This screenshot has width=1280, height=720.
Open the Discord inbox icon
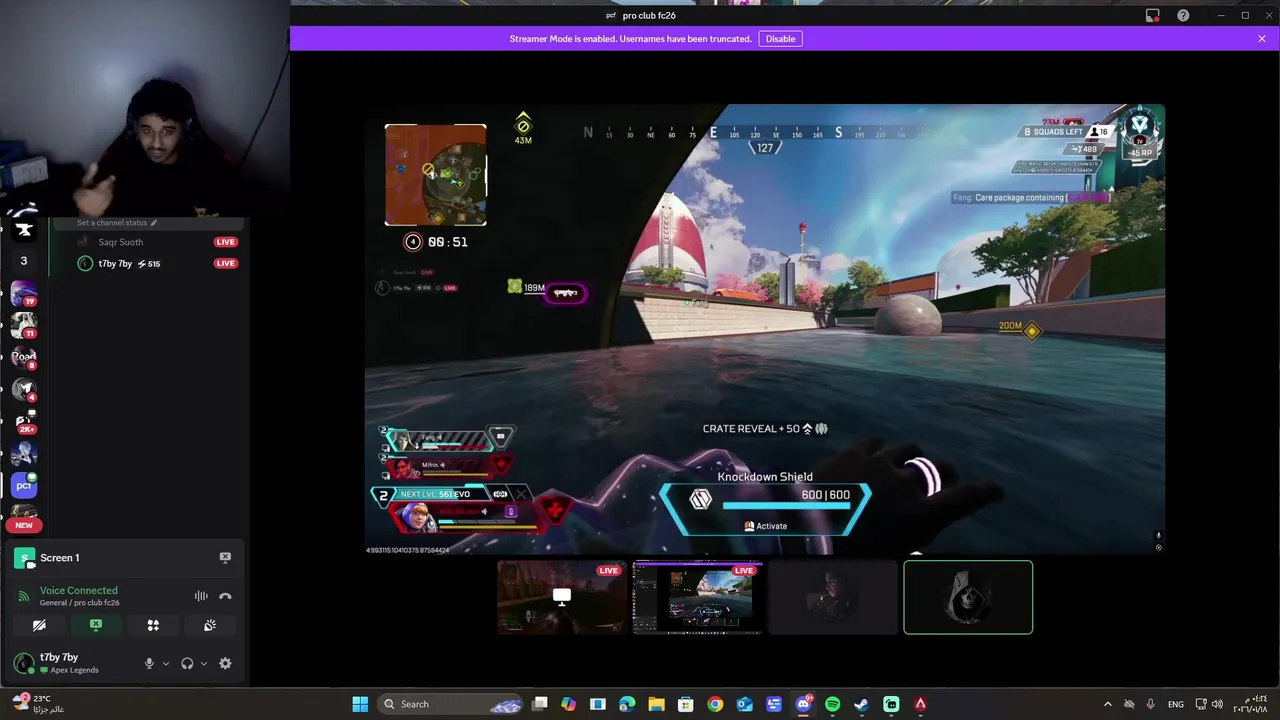tap(1153, 16)
